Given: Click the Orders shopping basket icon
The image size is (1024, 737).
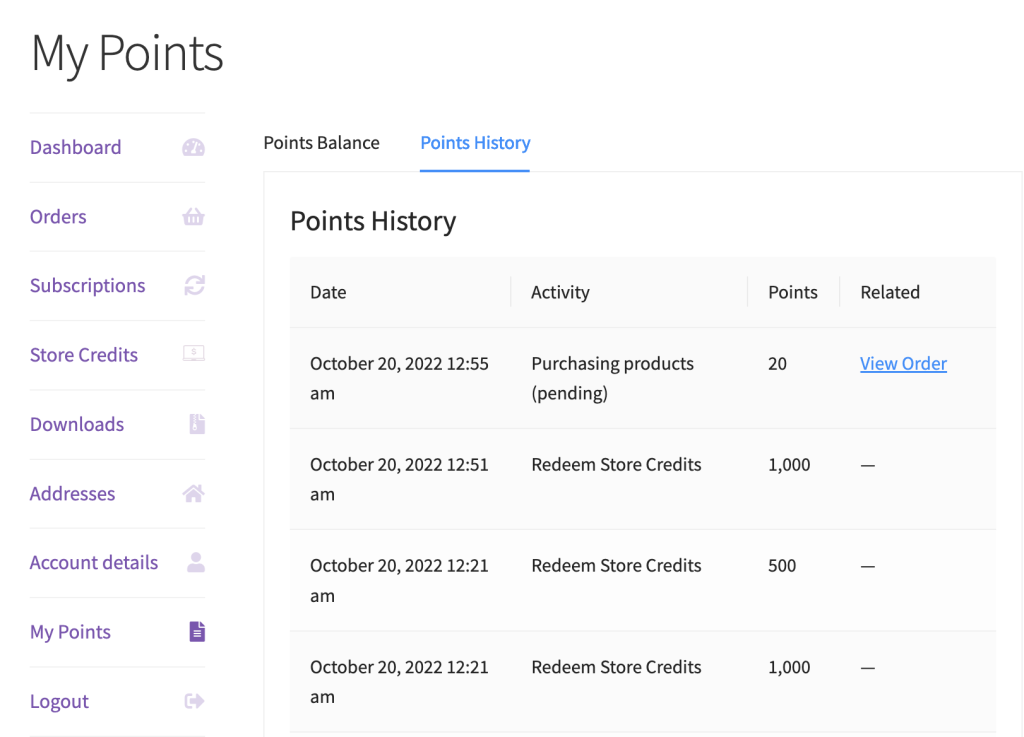Looking at the screenshot, I should (x=193, y=217).
